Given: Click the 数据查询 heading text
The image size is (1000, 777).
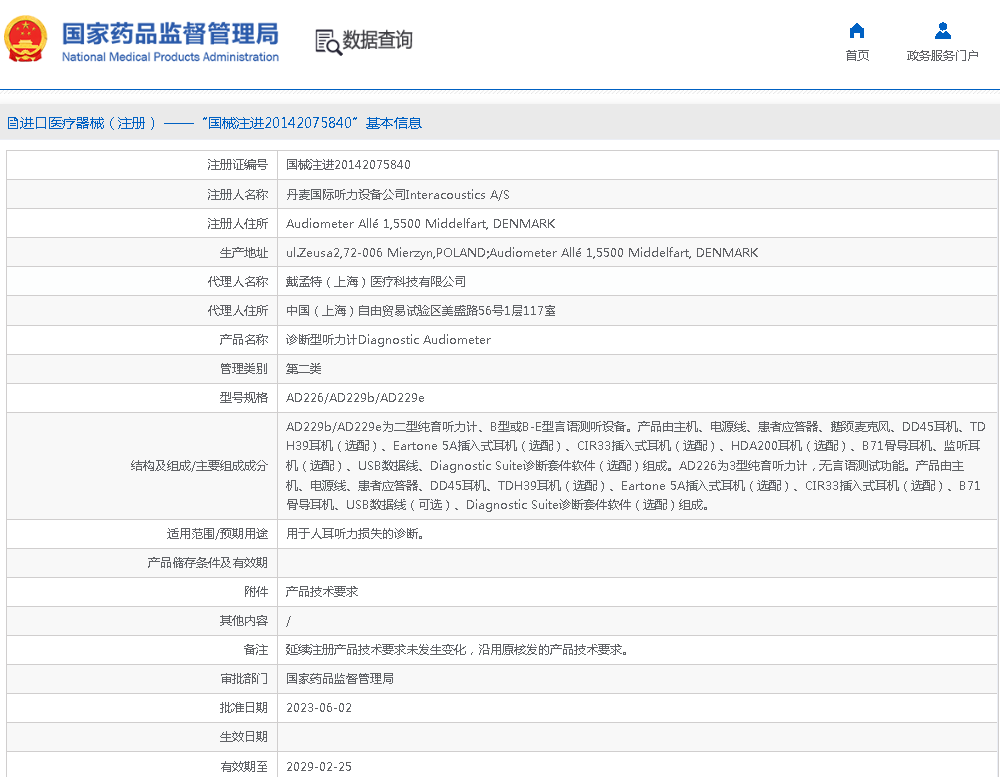Looking at the screenshot, I should click(x=377, y=40).
